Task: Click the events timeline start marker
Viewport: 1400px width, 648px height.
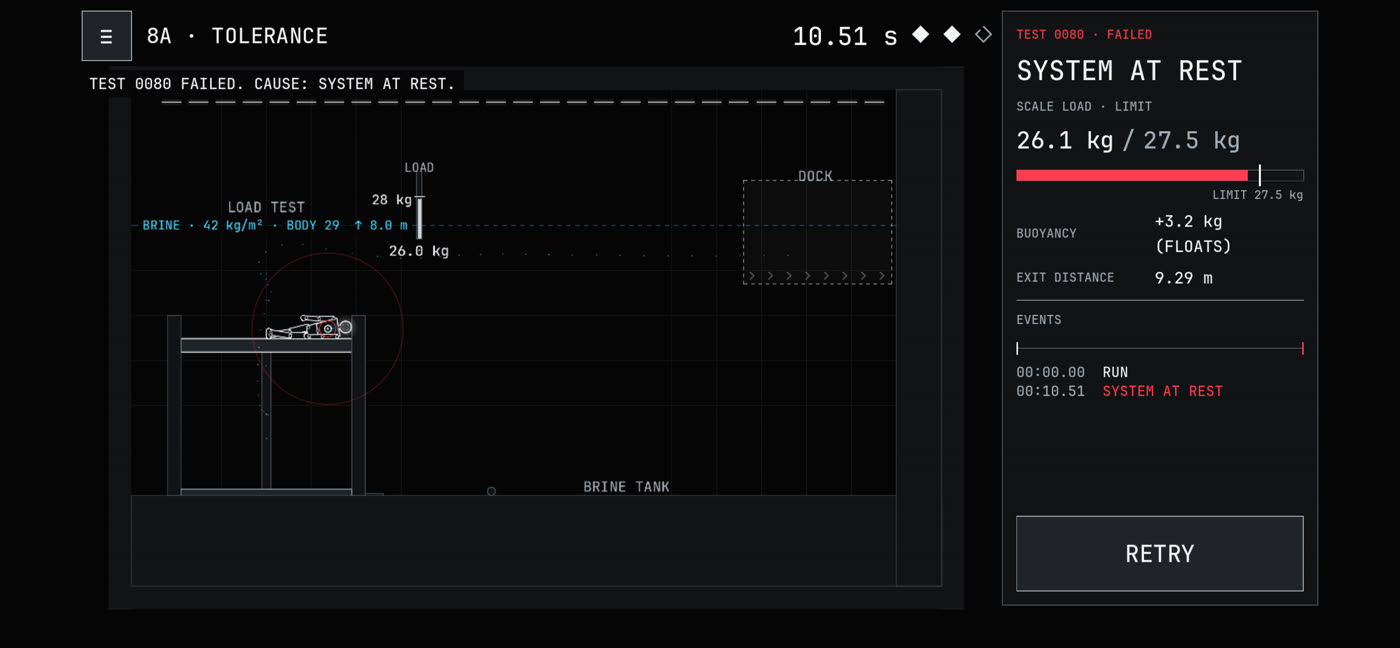Action: point(1018,349)
